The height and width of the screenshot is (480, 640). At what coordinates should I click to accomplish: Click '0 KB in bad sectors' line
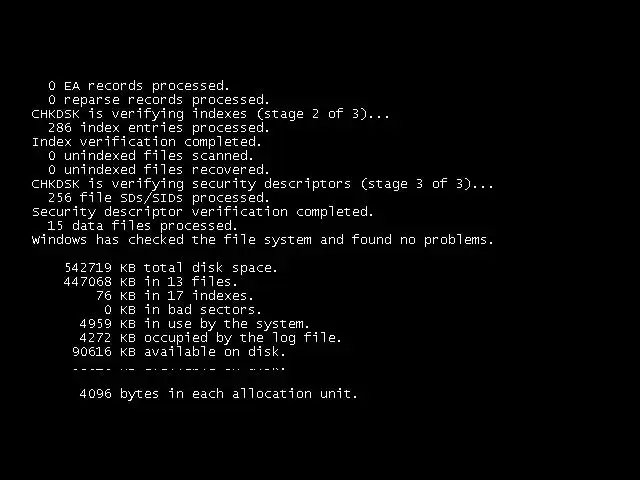[182, 310]
